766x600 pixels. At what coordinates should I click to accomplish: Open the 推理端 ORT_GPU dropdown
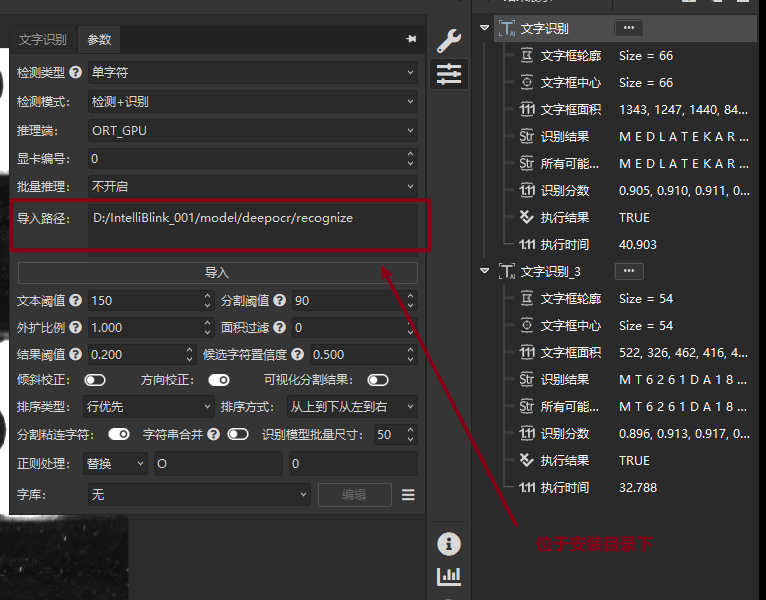pos(252,130)
